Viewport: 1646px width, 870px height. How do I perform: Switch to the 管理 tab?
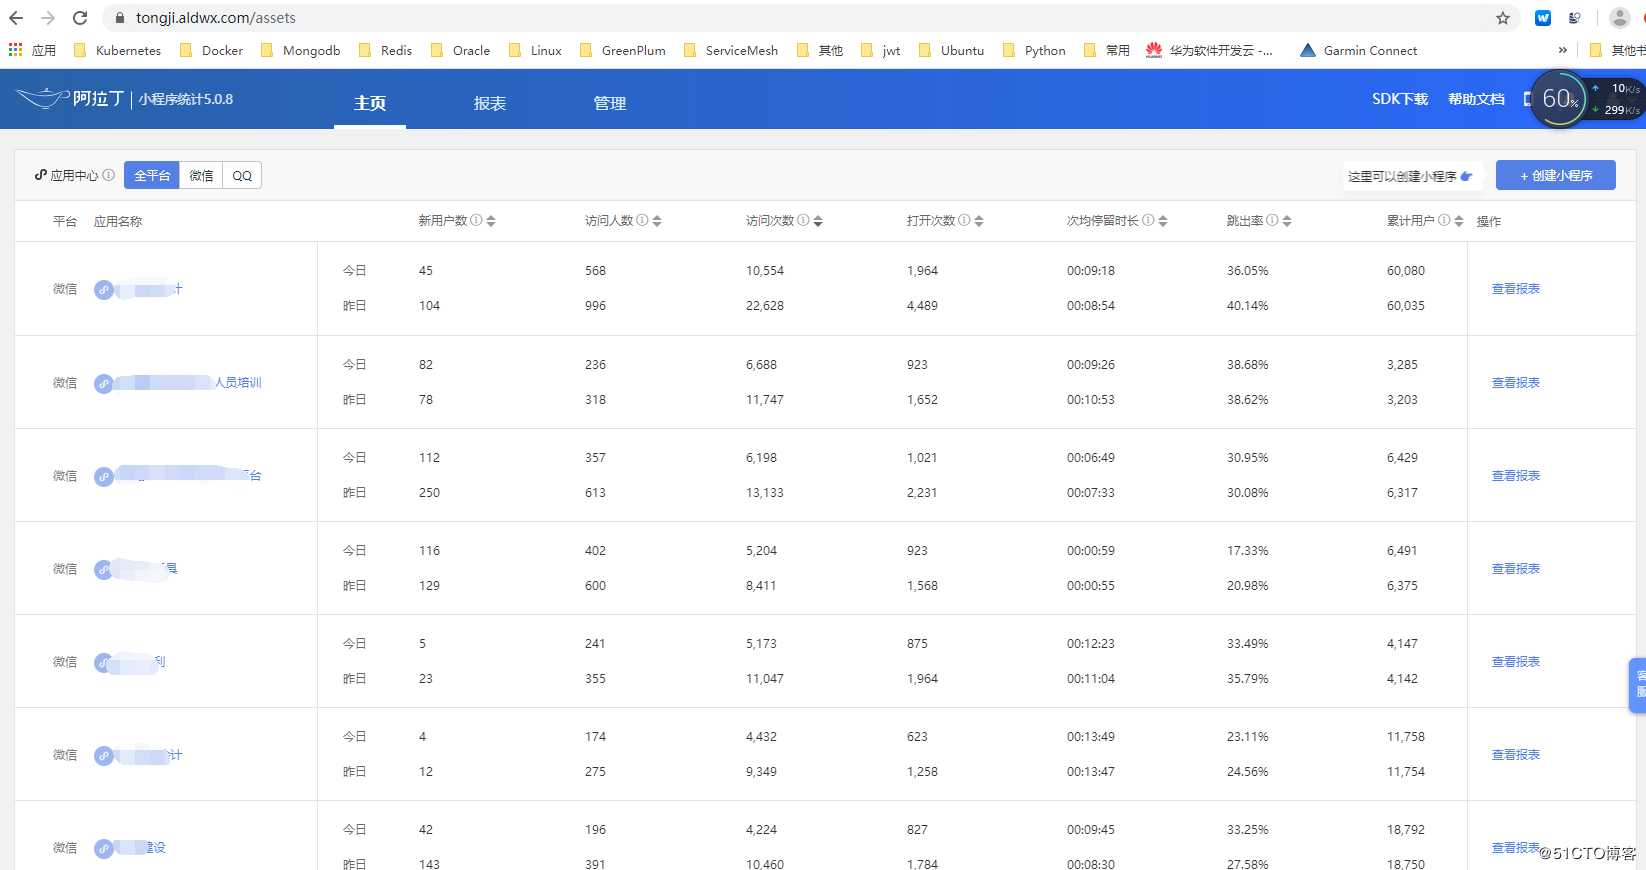[x=610, y=103]
